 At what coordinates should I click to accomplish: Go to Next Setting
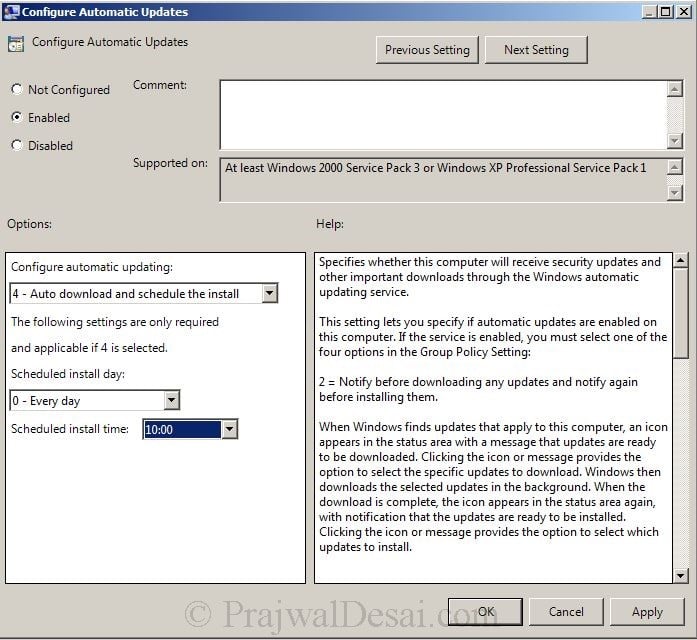click(536, 50)
